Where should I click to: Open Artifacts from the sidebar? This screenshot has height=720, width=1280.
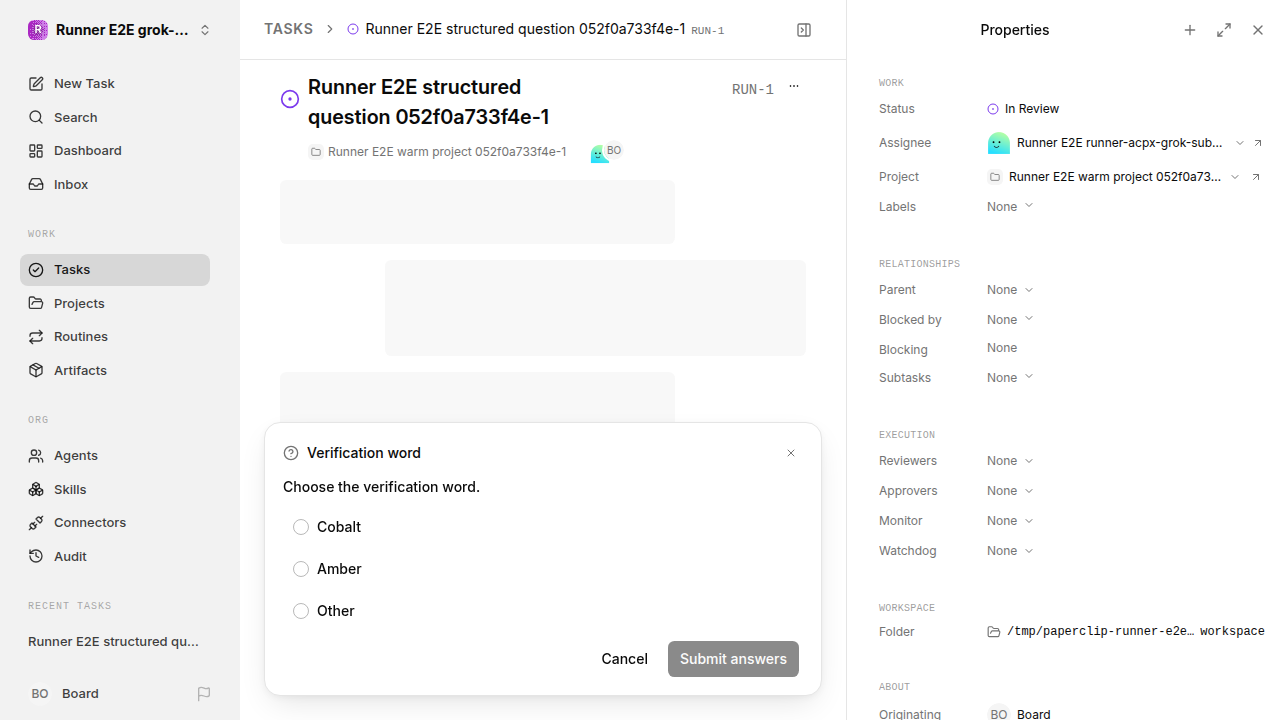[115, 370]
